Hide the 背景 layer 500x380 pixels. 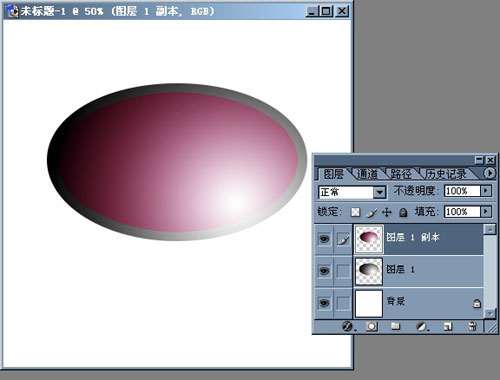[x=324, y=303]
